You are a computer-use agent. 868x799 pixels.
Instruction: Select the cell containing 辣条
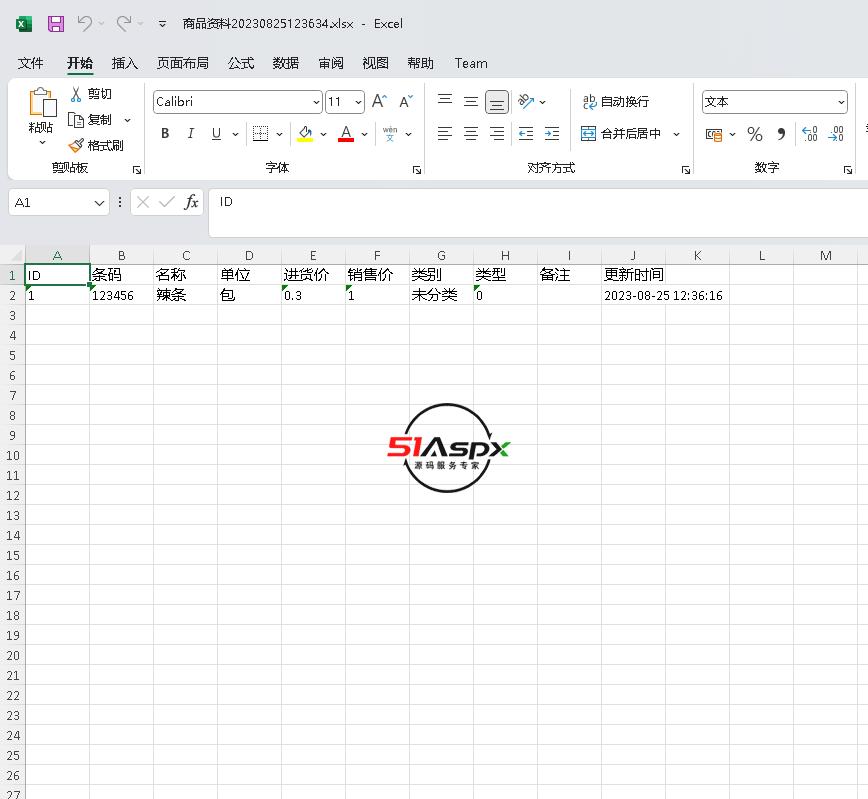coord(185,295)
